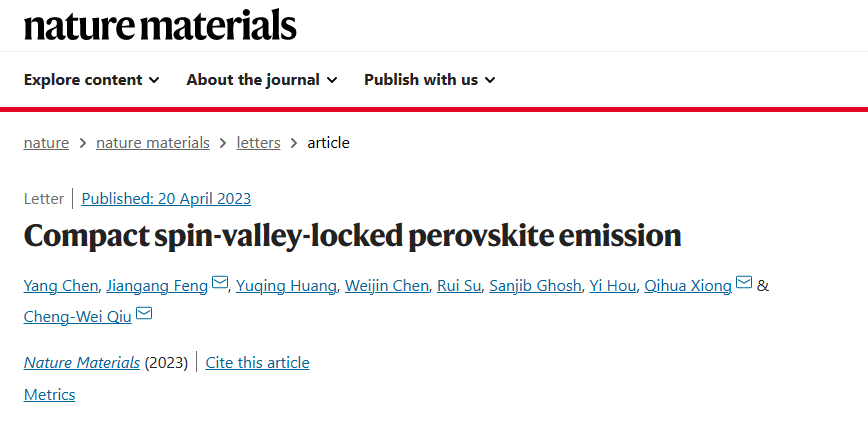
Task: Click the Published: 20 April 2023 link
Action: click(166, 198)
